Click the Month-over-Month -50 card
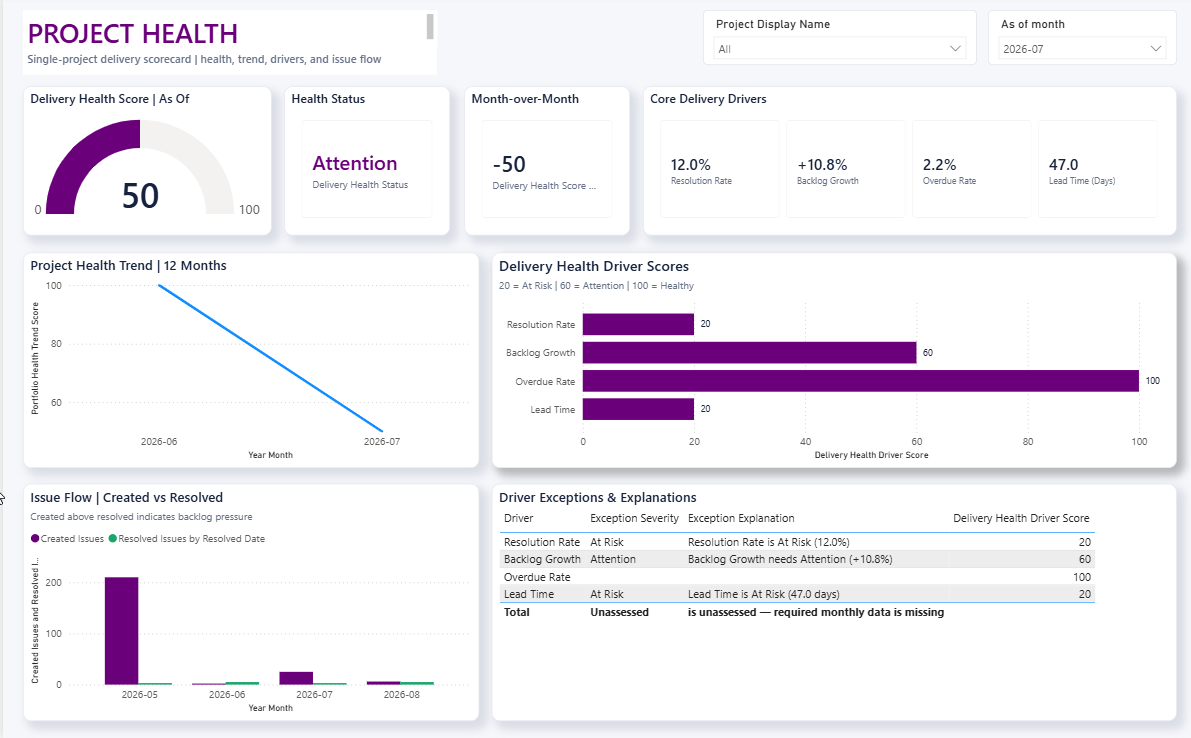This screenshot has height=738, width=1191. tap(546, 169)
